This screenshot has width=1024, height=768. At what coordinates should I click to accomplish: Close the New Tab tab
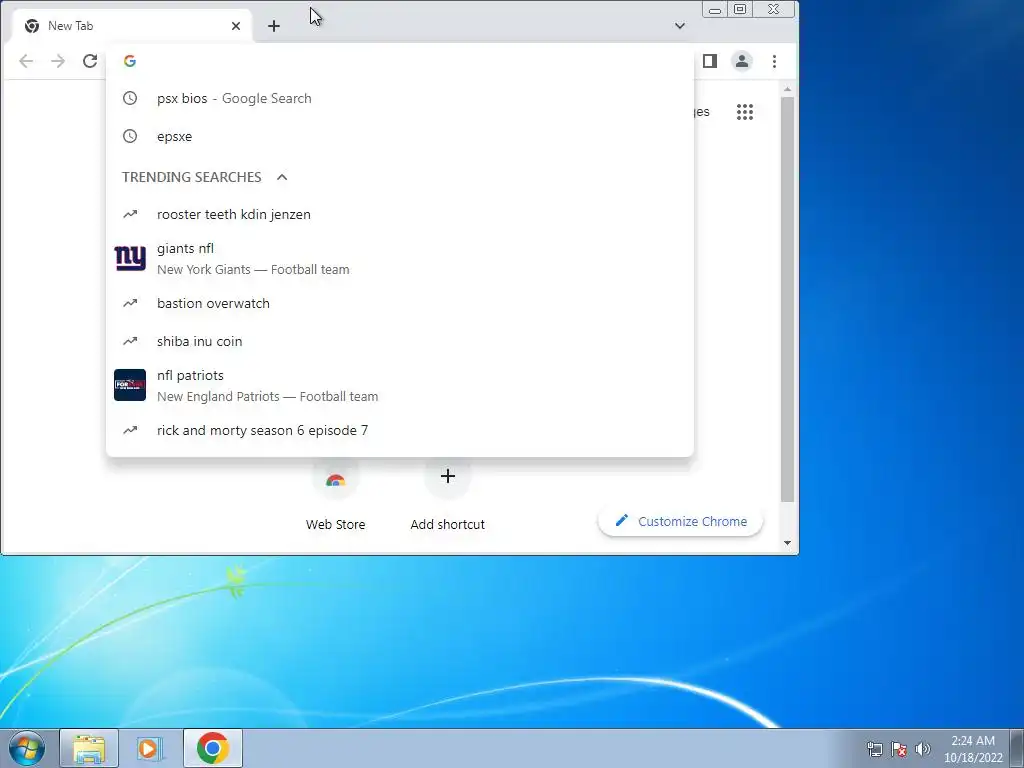(x=236, y=26)
